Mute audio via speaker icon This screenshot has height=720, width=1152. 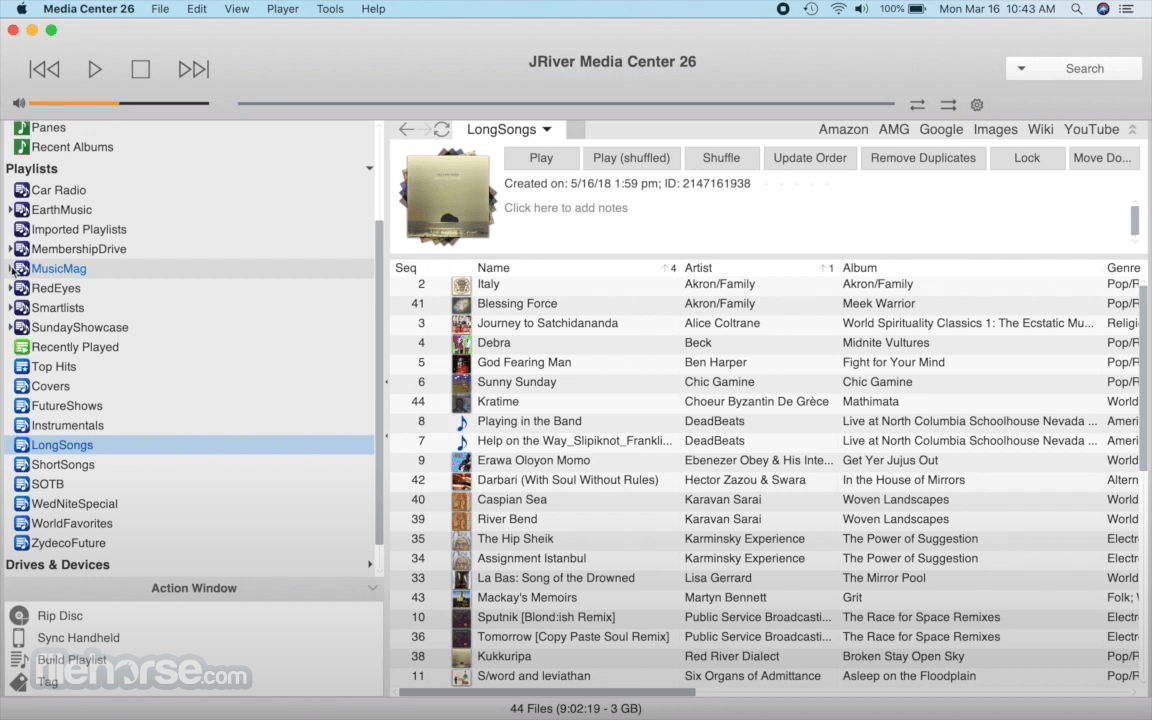click(19, 104)
